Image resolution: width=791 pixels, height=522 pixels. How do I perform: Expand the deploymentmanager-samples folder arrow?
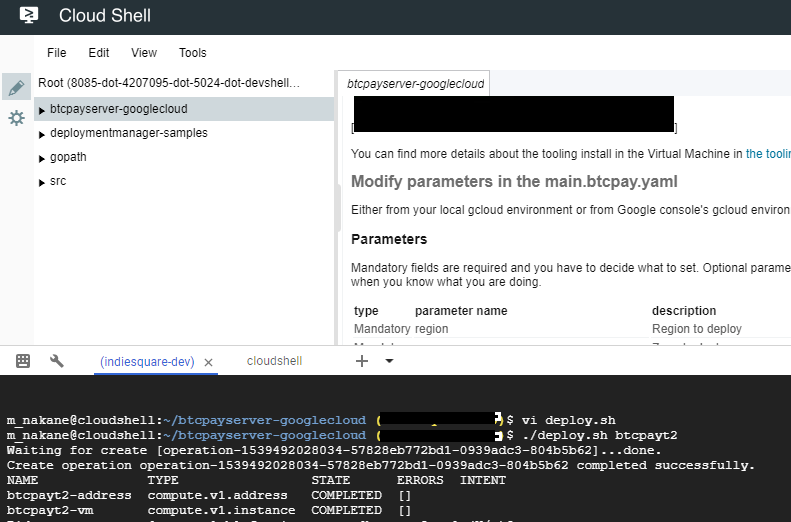[x=42, y=134]
